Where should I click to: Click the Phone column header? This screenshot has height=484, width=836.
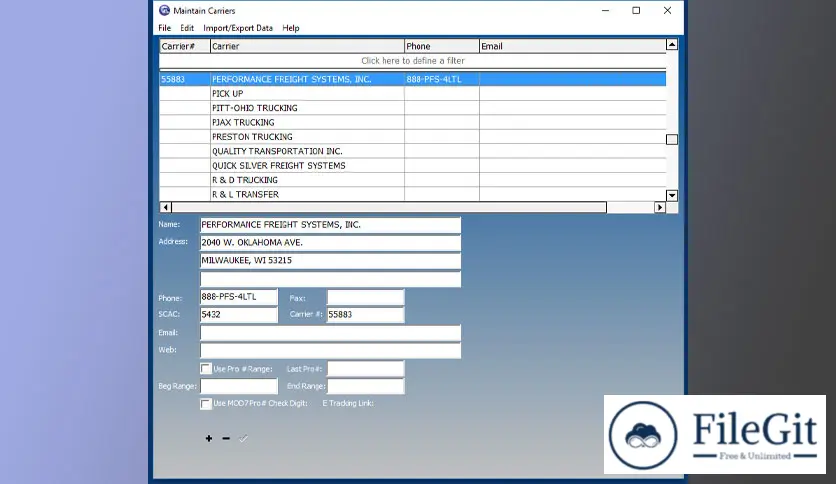(x=441, y=46)
